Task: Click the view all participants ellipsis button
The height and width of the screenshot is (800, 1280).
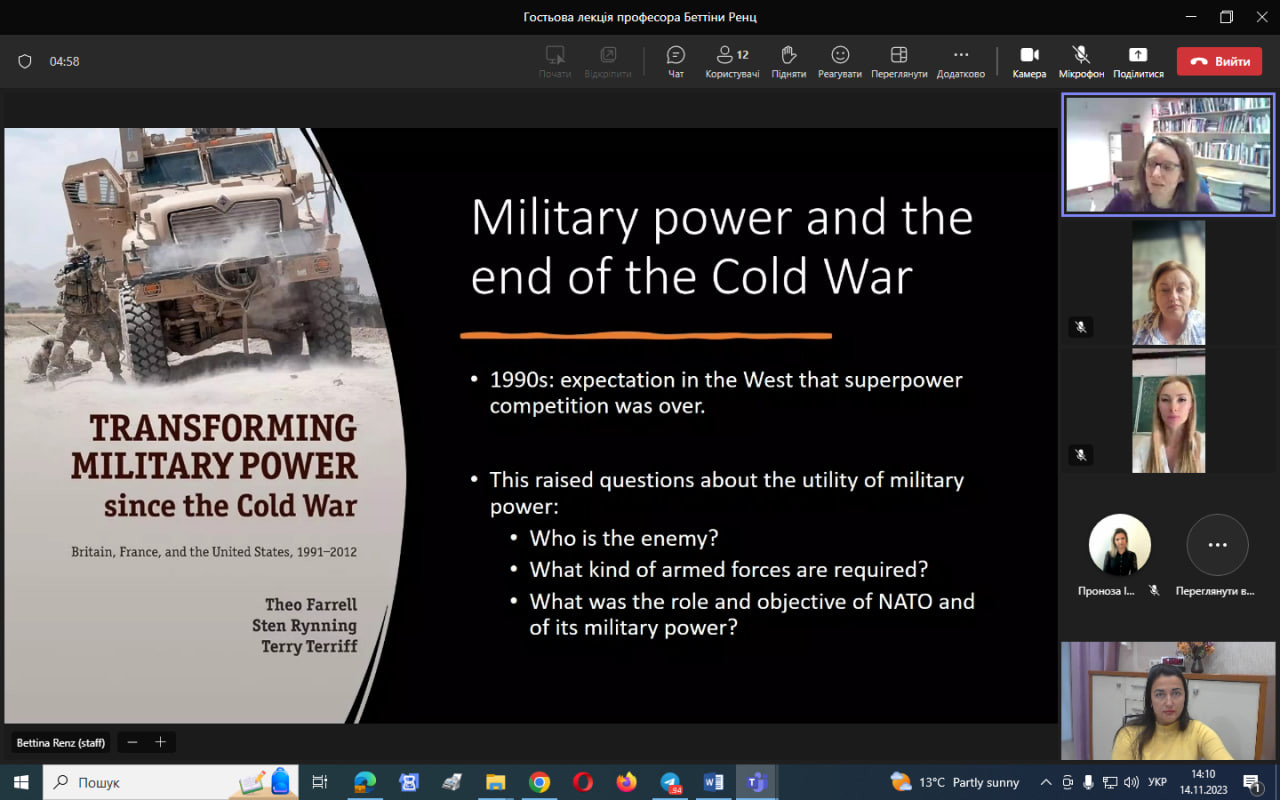Action: (x=1217, y=545)
